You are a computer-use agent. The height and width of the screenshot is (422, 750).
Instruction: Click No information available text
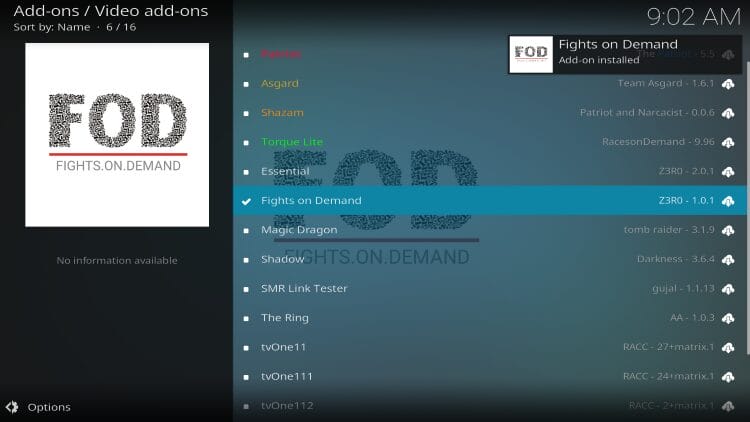pyautogui.click(x=117, y=261)
